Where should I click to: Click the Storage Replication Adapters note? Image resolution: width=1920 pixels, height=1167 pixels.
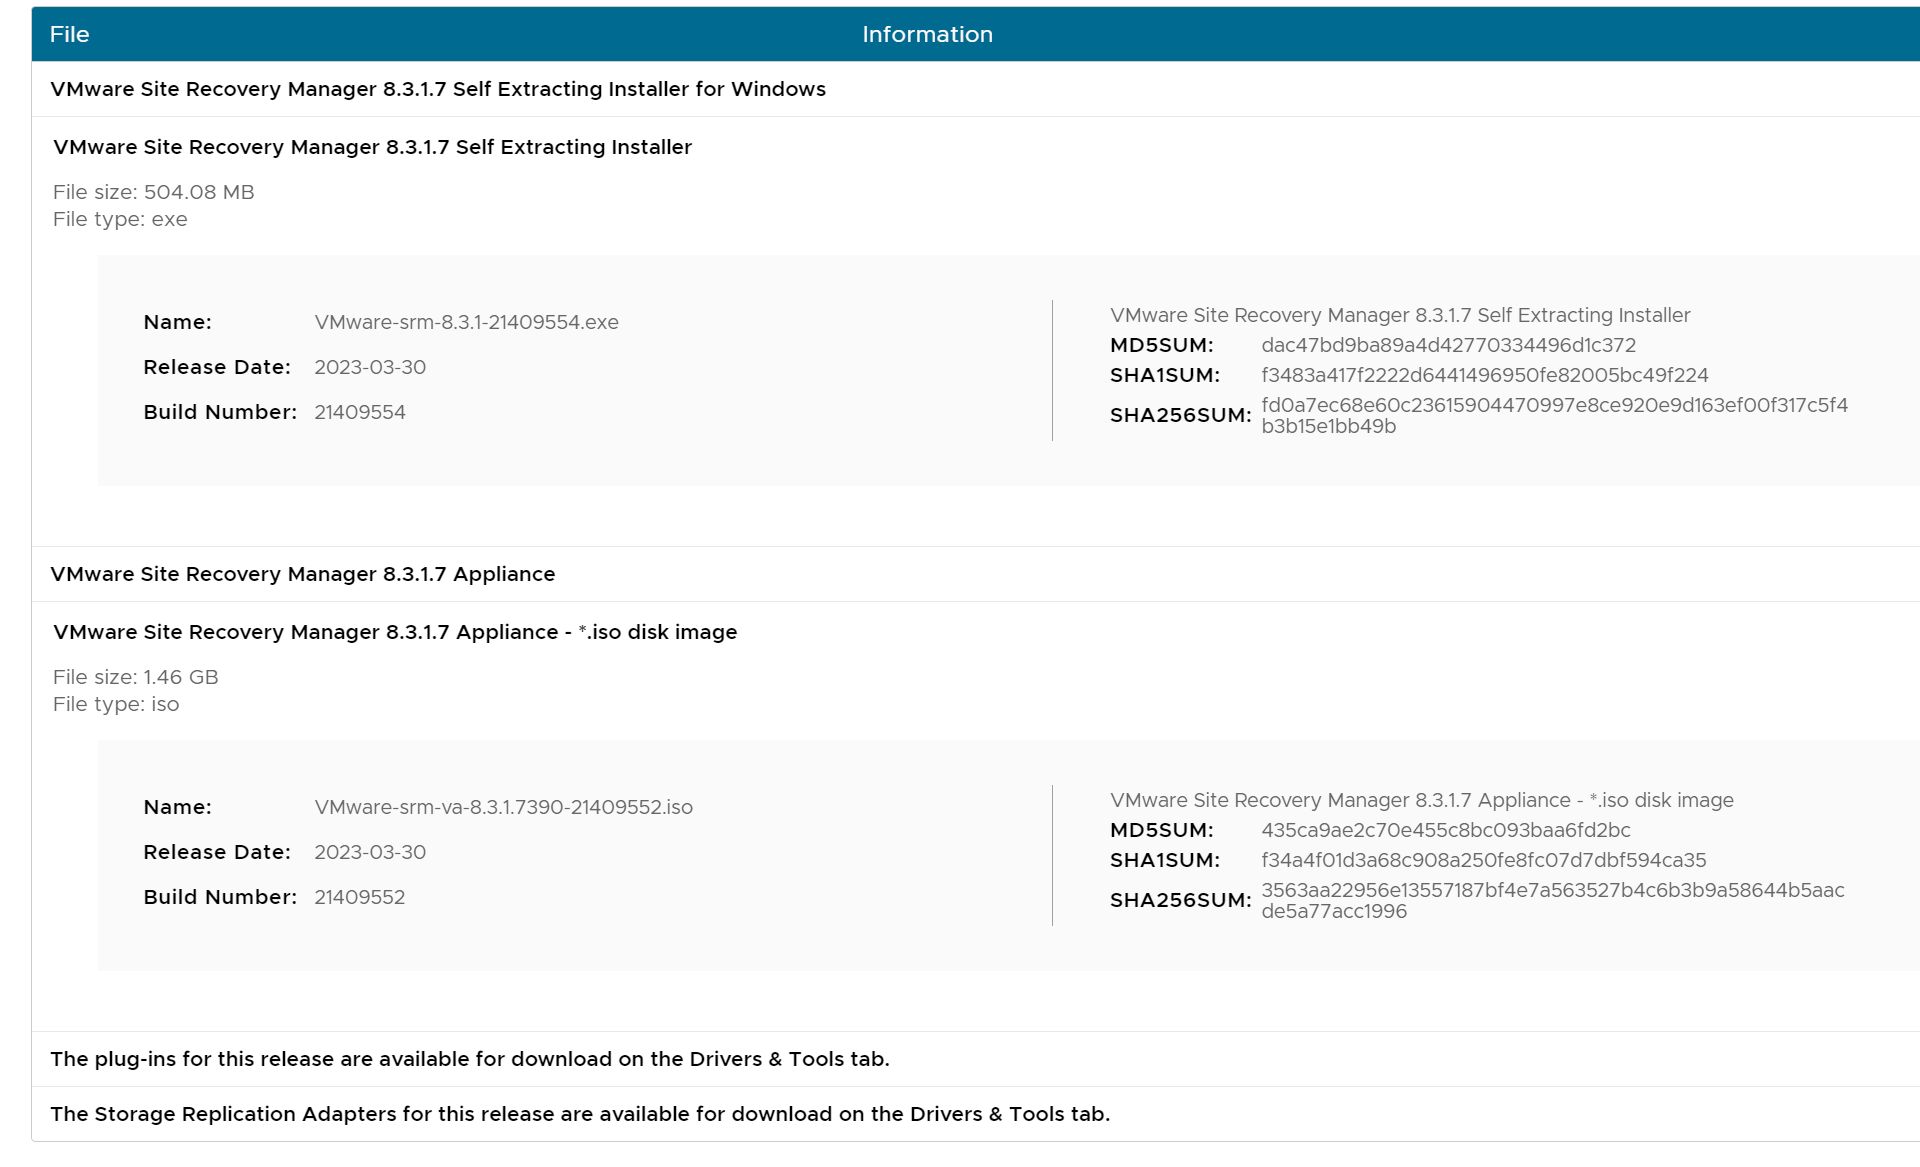[580, 1114]
